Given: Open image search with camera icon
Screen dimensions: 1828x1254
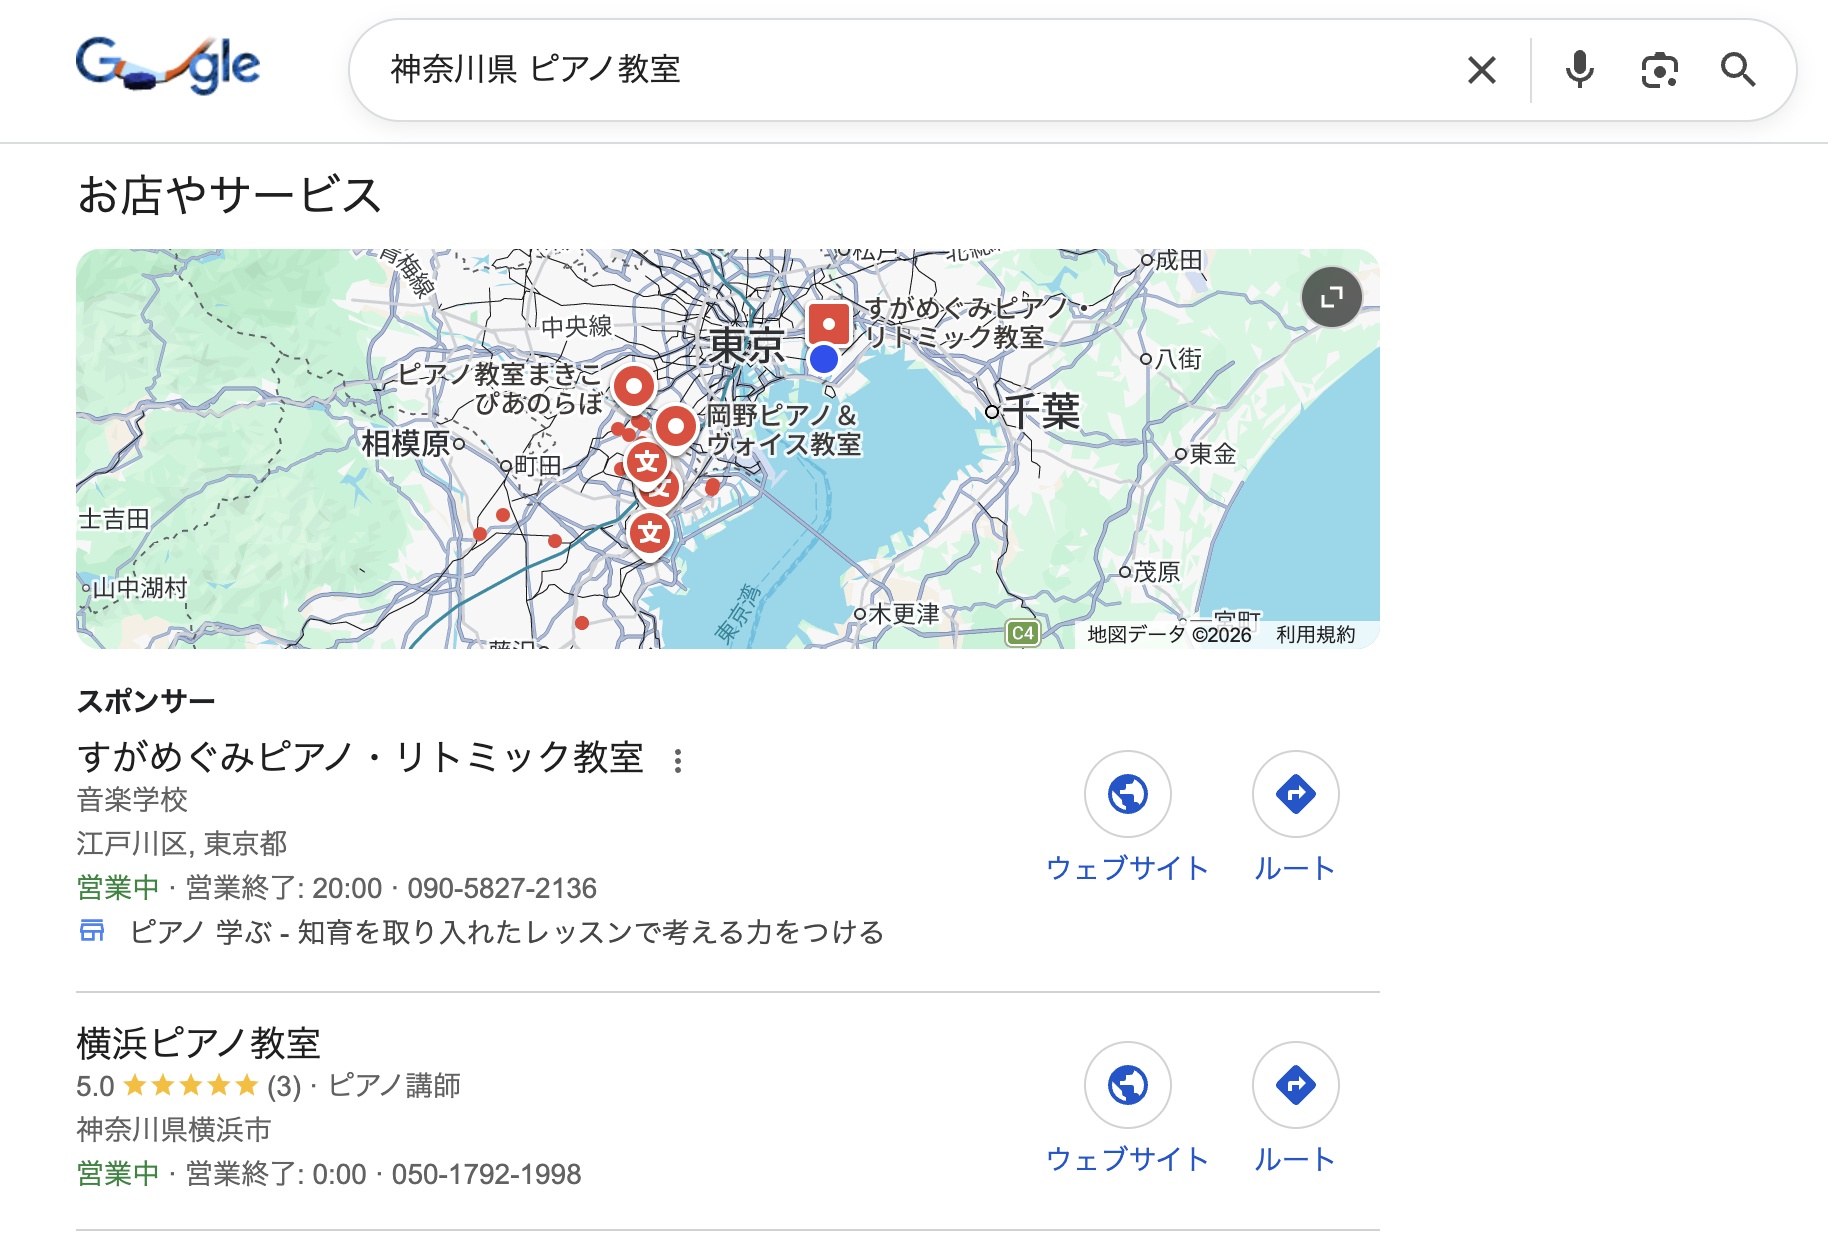Looking at the screenshot, I should point(1659,70).
